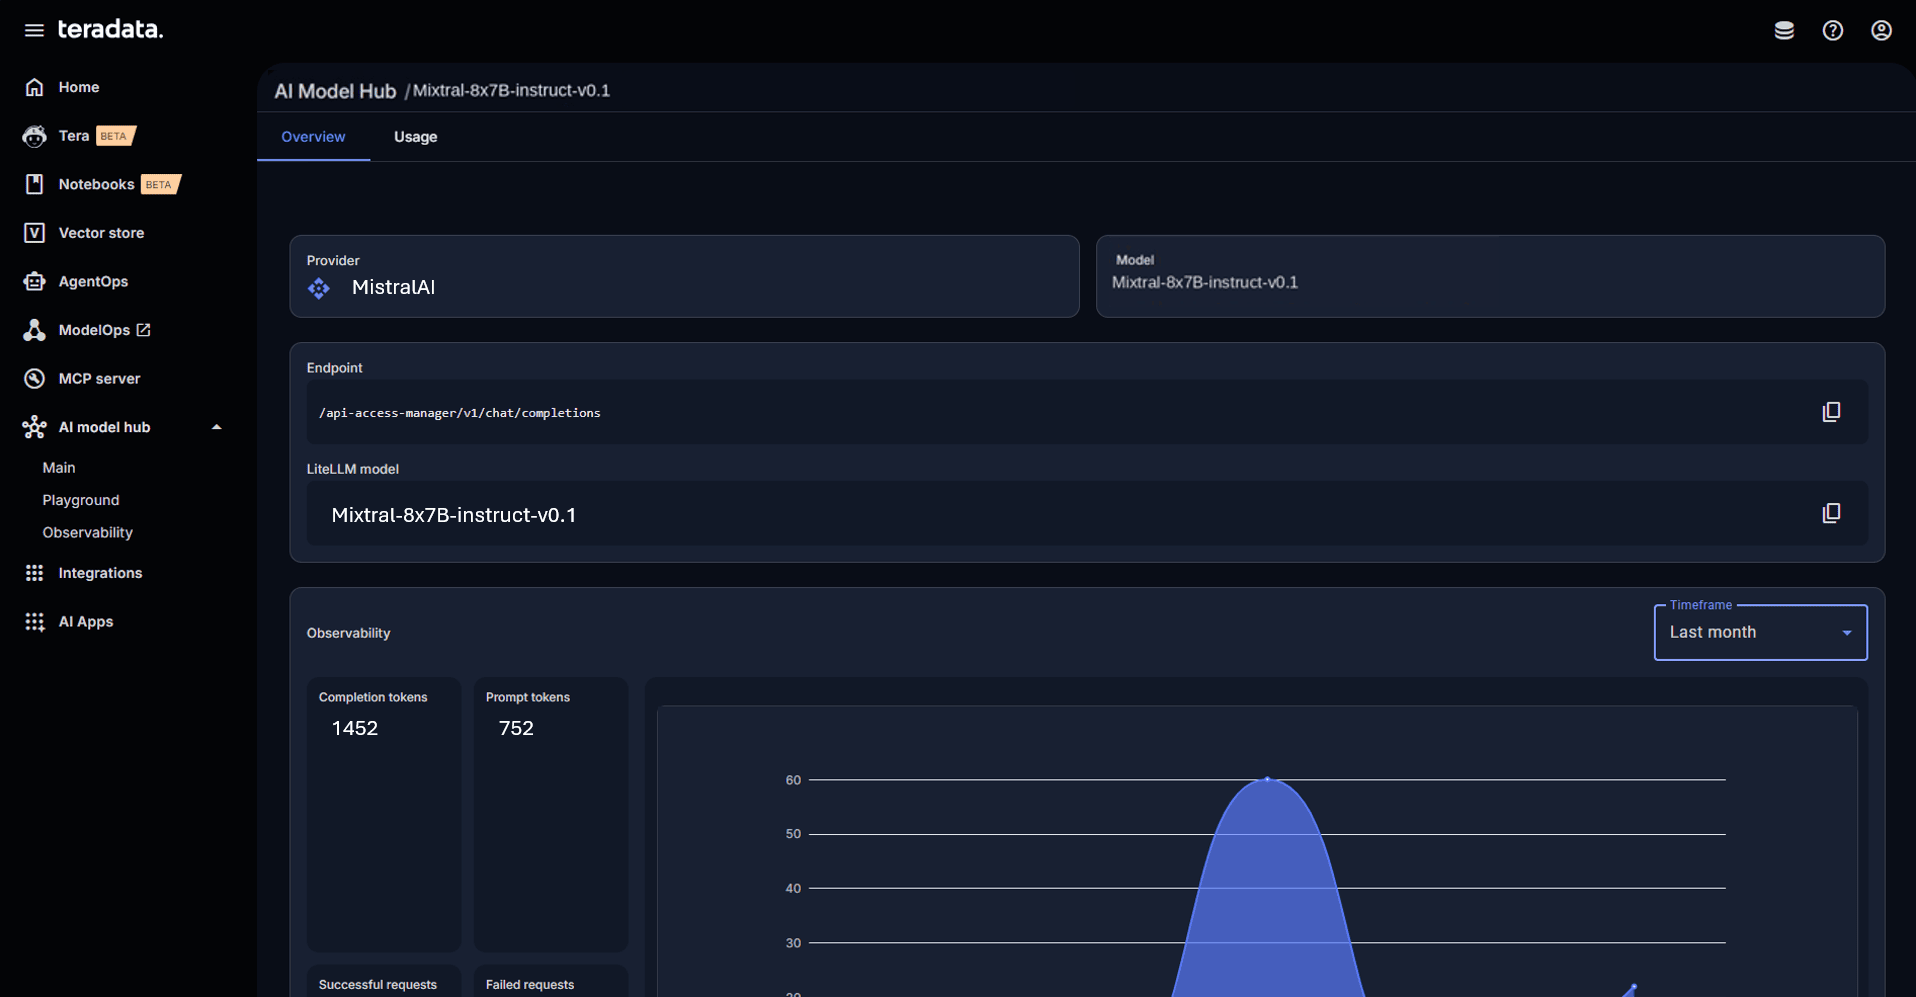
Task: Click the Model value Mixtral-8x7B-instruct-v0.1
Action: tap(1205, 283)
